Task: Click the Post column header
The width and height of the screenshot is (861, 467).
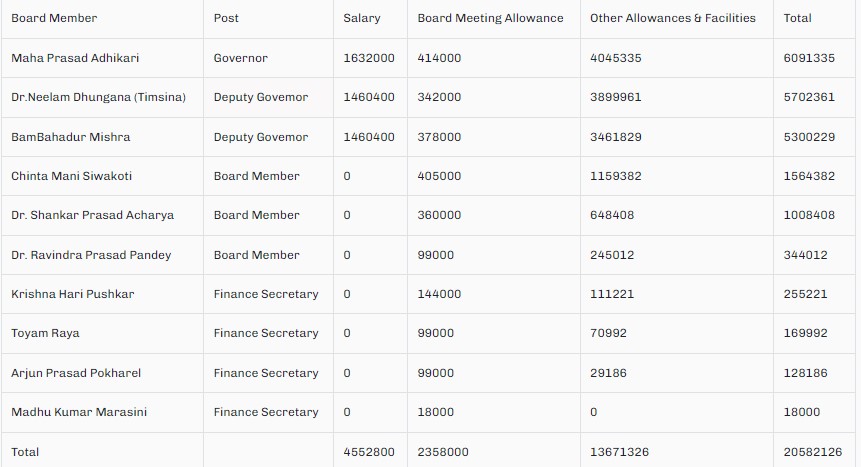Action: coord(226,18)
